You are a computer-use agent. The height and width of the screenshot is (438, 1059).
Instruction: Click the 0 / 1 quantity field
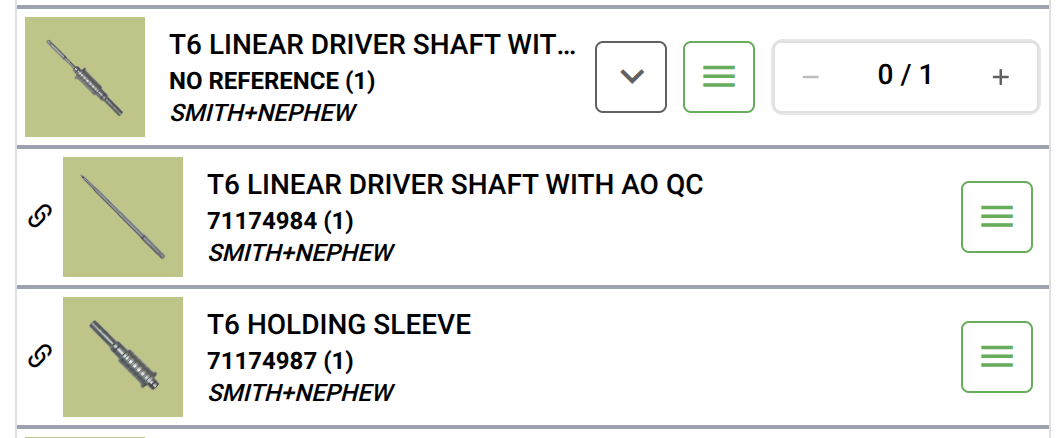(x=905, y=76)
